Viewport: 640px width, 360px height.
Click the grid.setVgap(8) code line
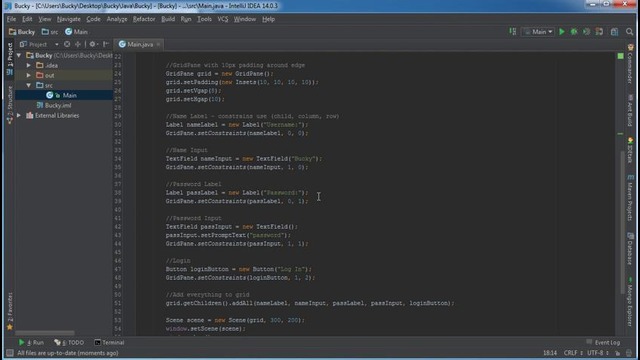(x=193, y=91)
